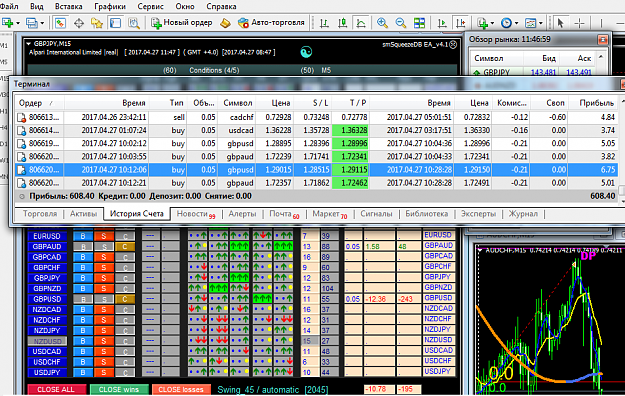The height and width of the screenshot is (396, 625).
Task: Toggle Авто-торговля (AutoTrading) on or off
Action: tap(271, 23)
